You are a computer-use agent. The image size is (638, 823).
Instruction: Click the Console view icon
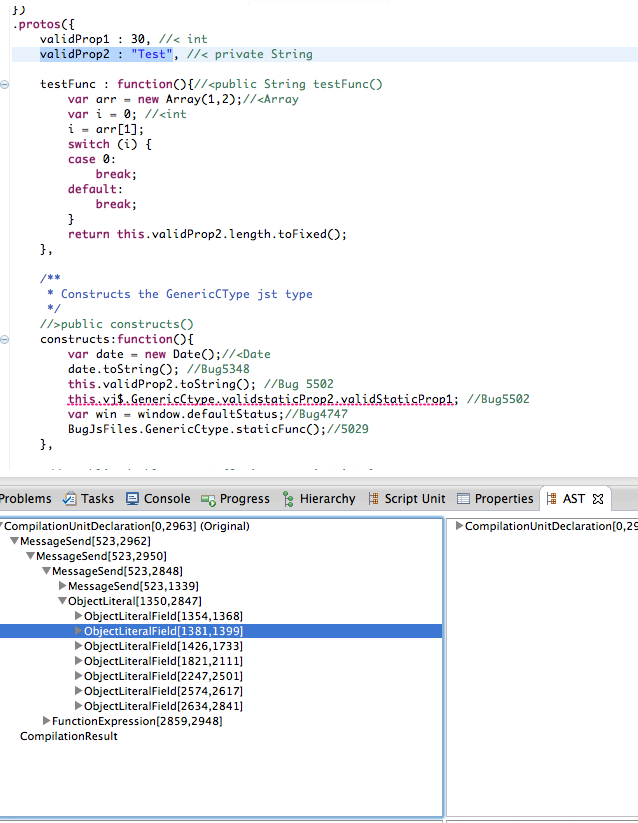(133, 498)
